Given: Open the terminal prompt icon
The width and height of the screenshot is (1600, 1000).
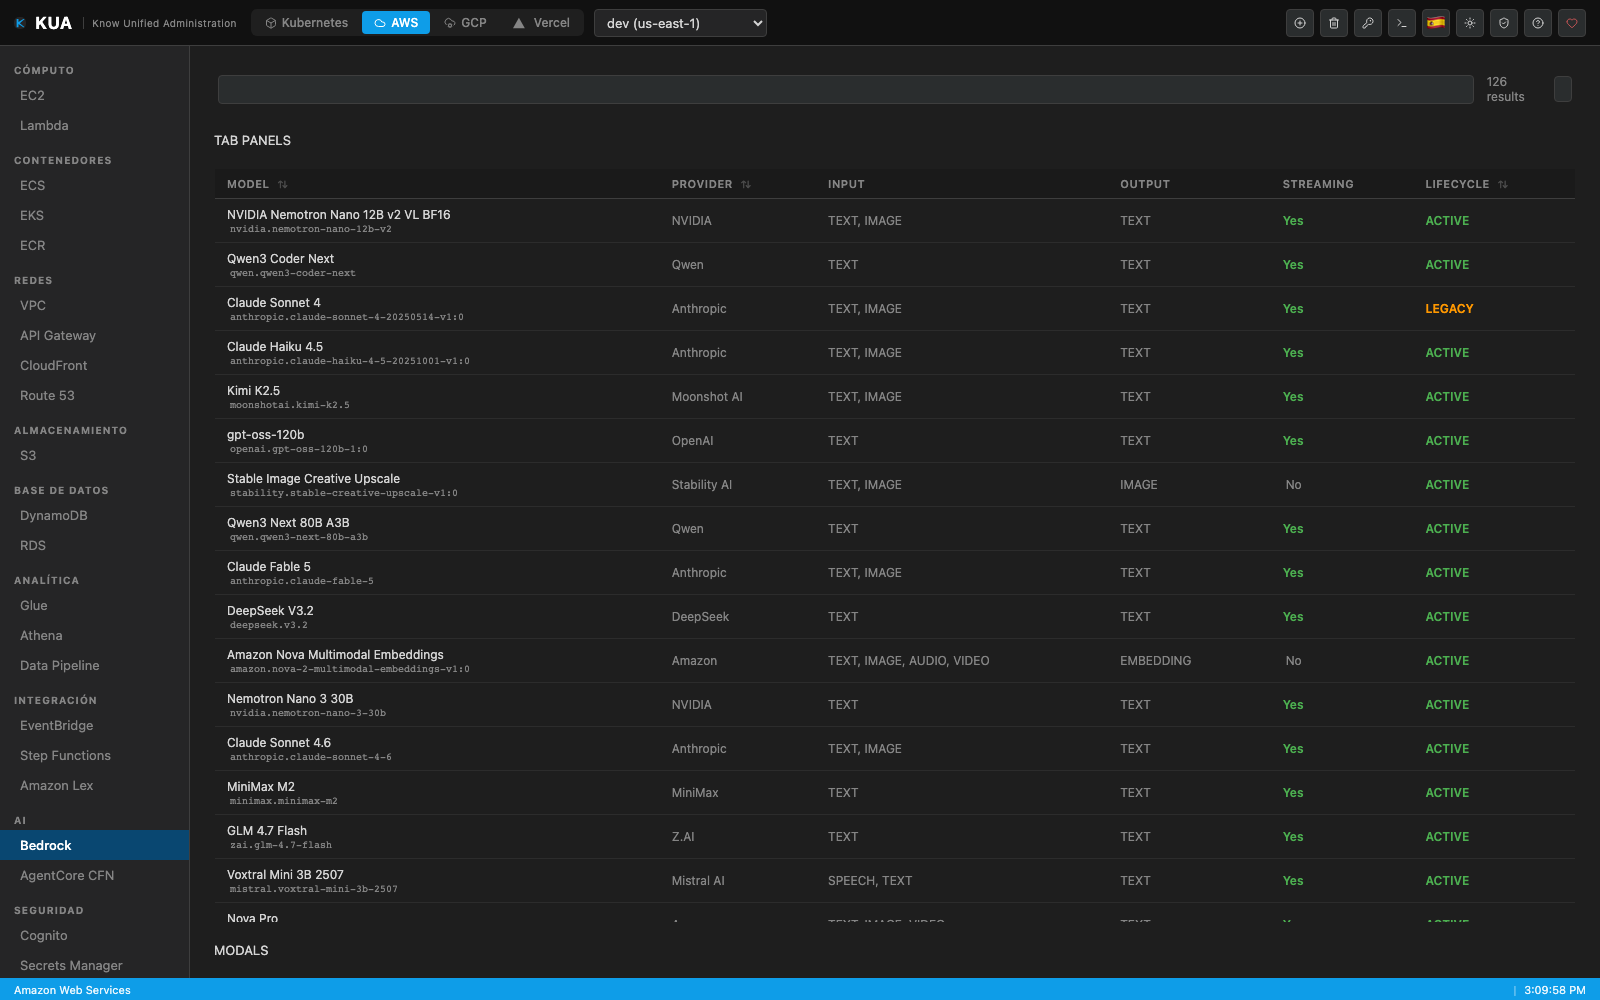Looking at the screenshot, I should click(x=1402, y=23).
